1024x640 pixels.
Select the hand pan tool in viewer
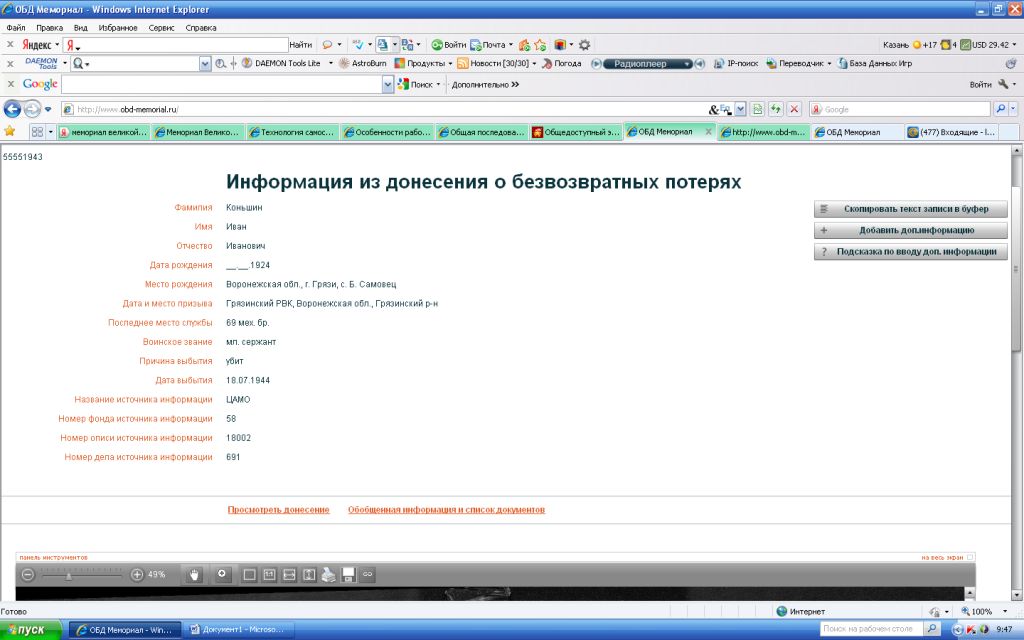coord(196,575)
